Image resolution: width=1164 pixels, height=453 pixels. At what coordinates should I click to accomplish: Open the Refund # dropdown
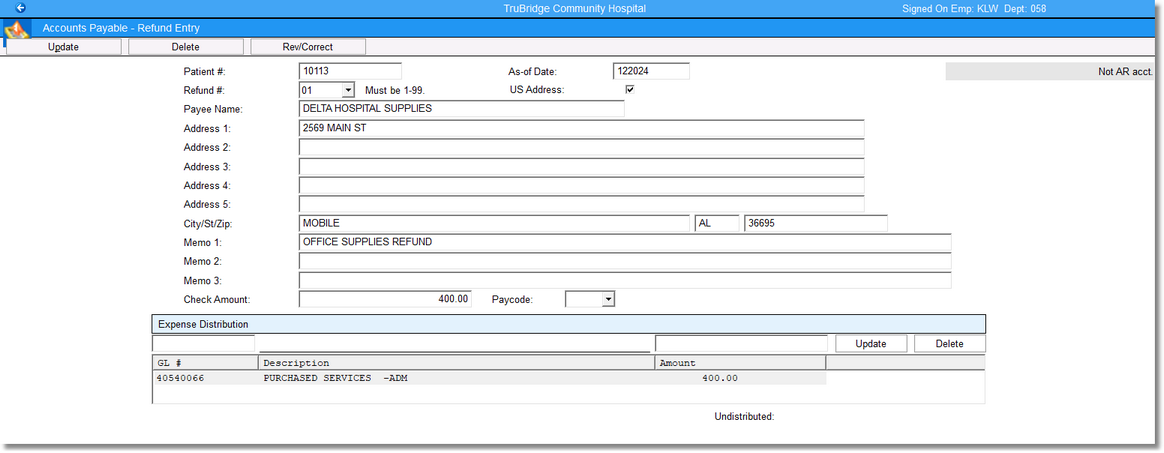(348, 90)
